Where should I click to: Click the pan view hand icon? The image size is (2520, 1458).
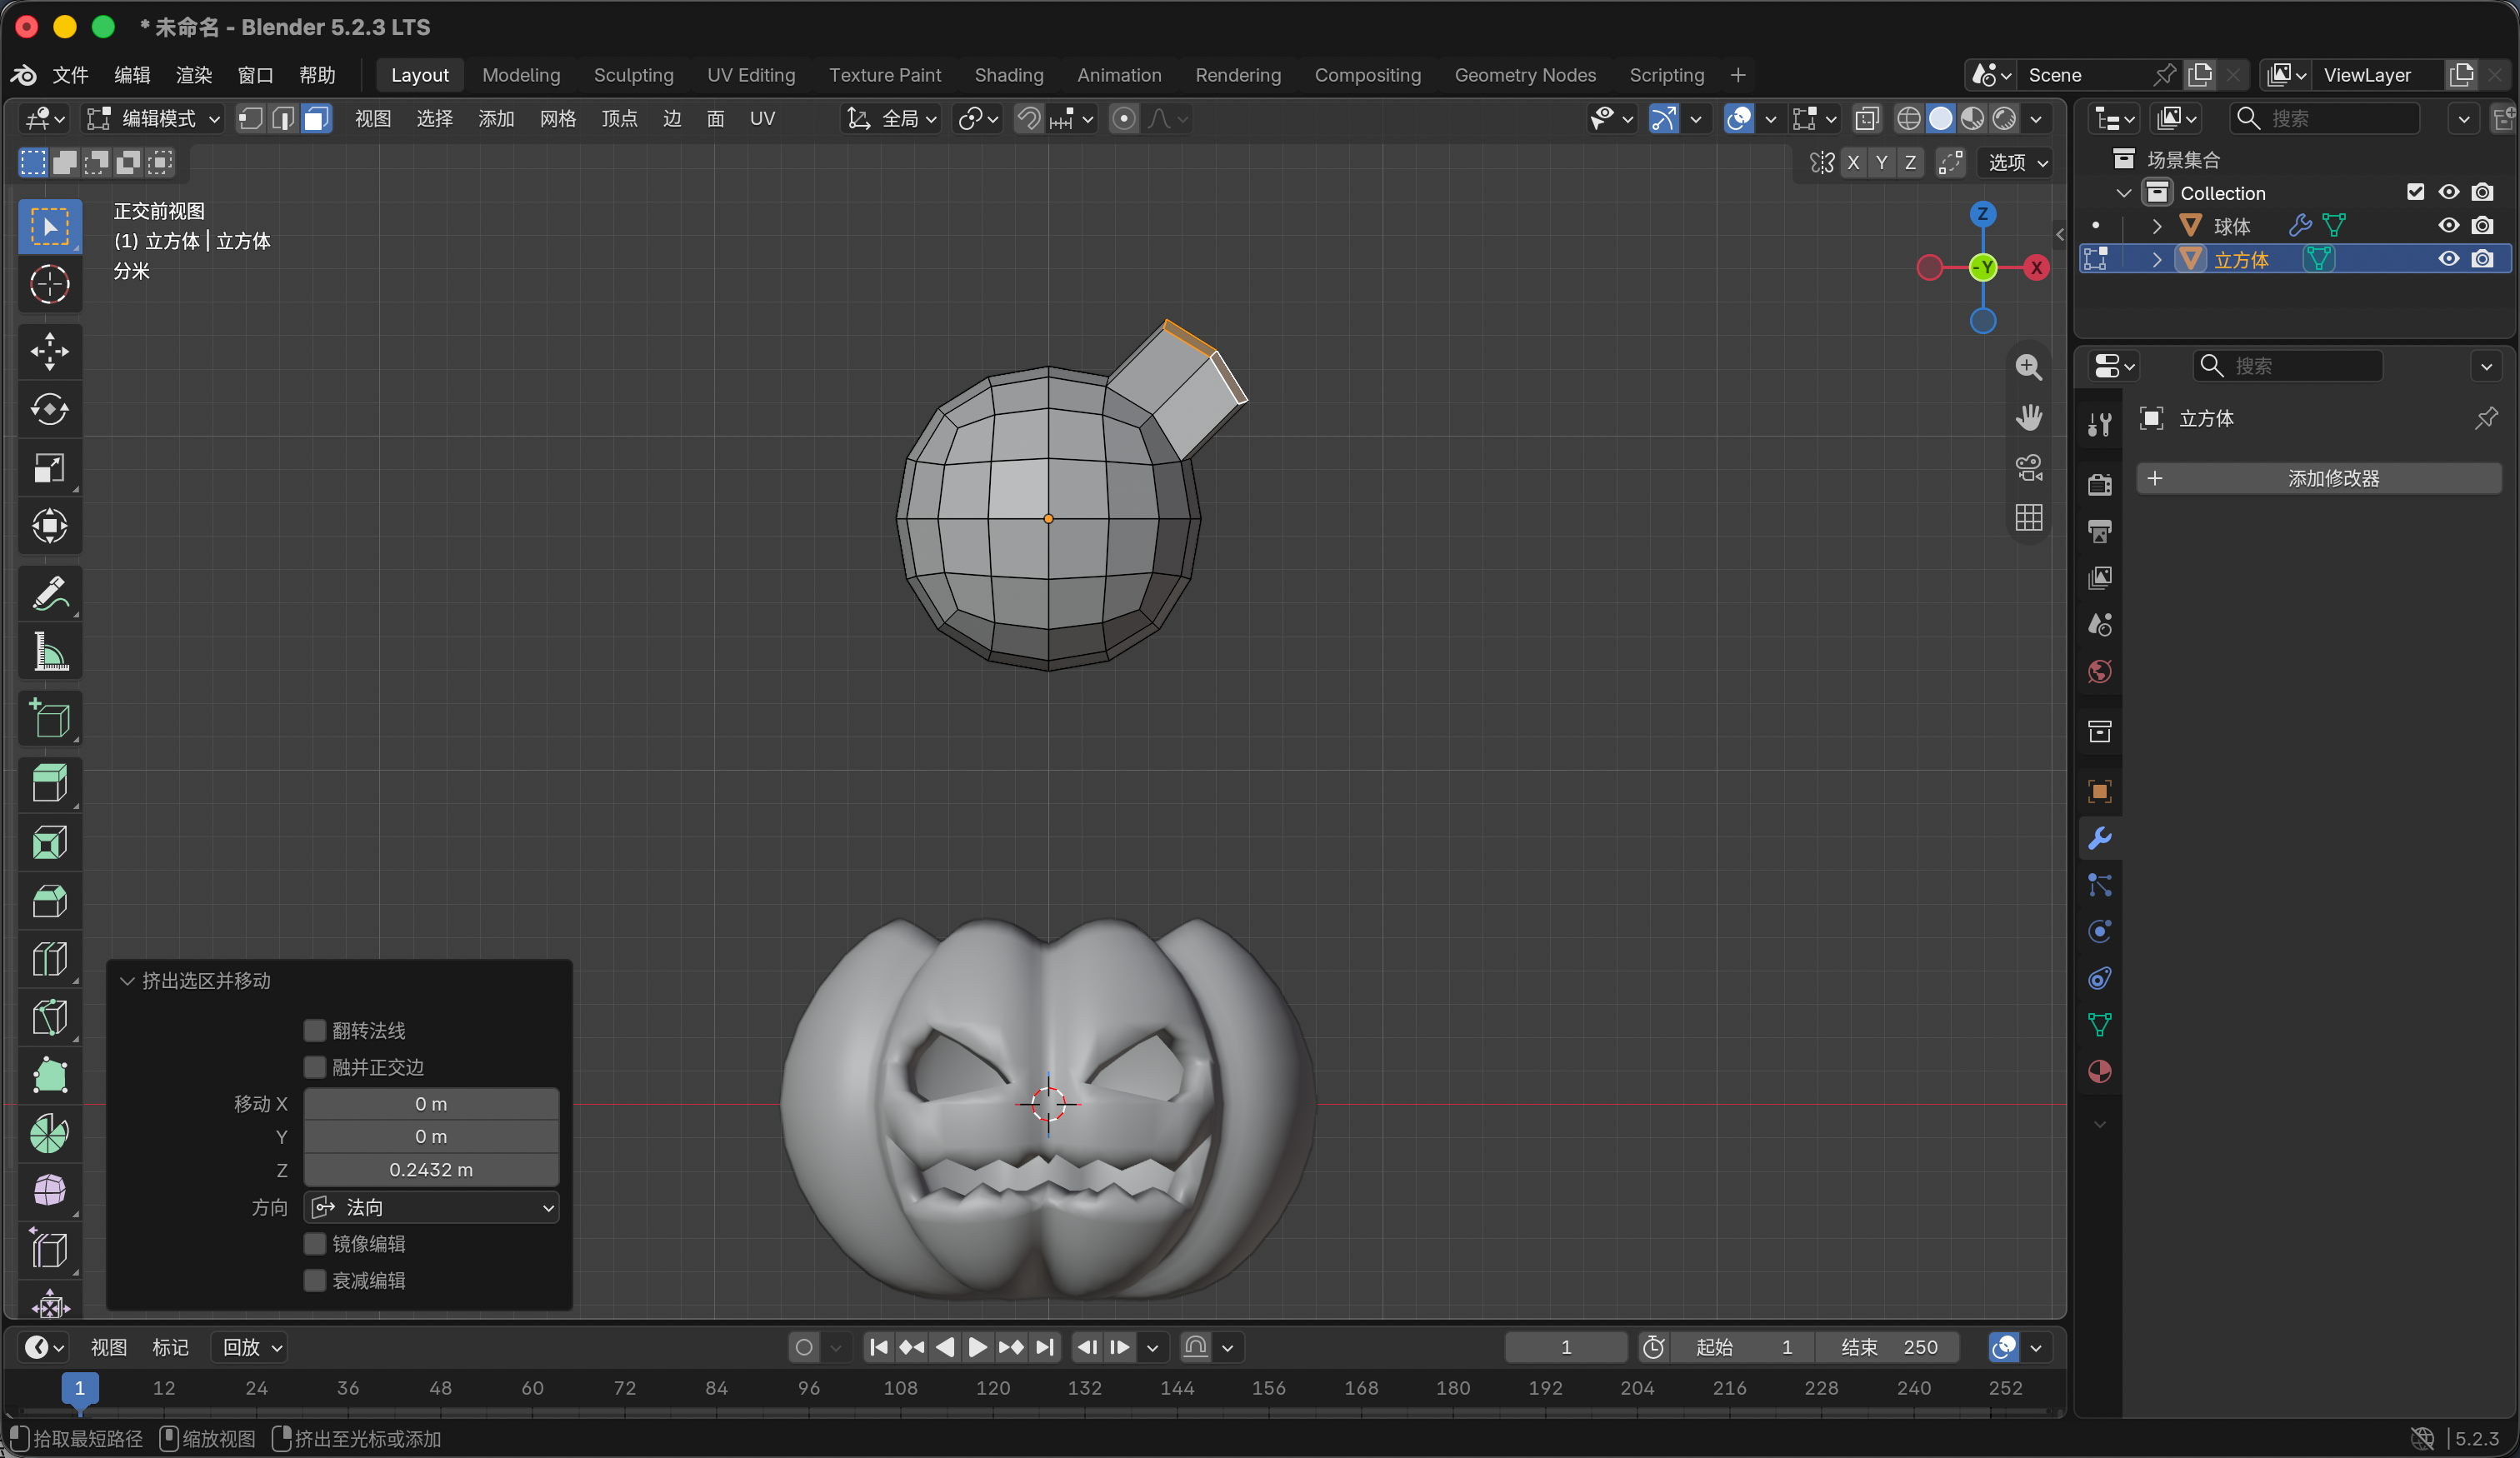pyautogui.click(x=2028, y=417)
